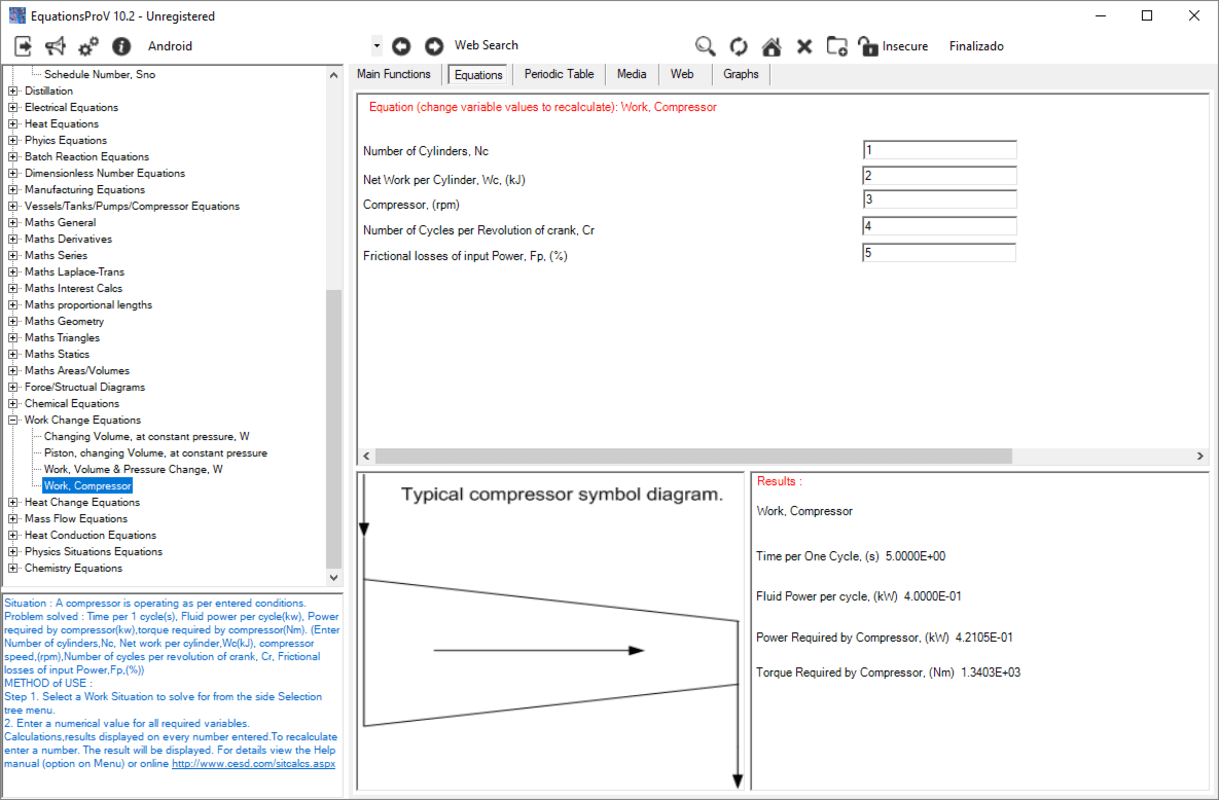Click the exit/logout icon in toolbar
The width and height of the screenshot is (1219, 800).
pos(23,46)
